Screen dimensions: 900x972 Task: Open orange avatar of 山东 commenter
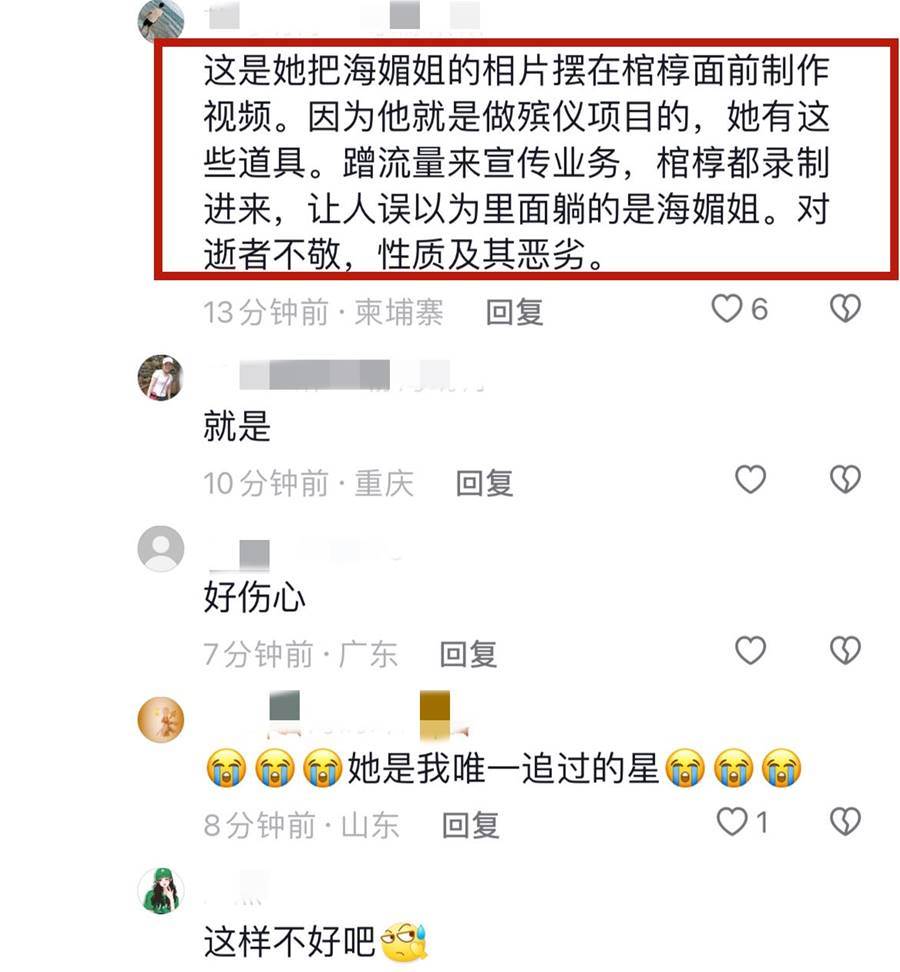click(161, 720)
